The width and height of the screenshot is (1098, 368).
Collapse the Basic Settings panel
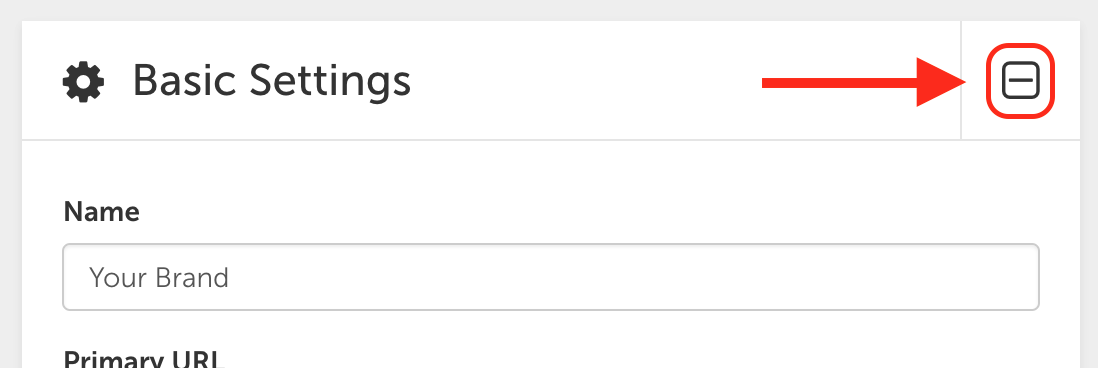click(1020, 81)
